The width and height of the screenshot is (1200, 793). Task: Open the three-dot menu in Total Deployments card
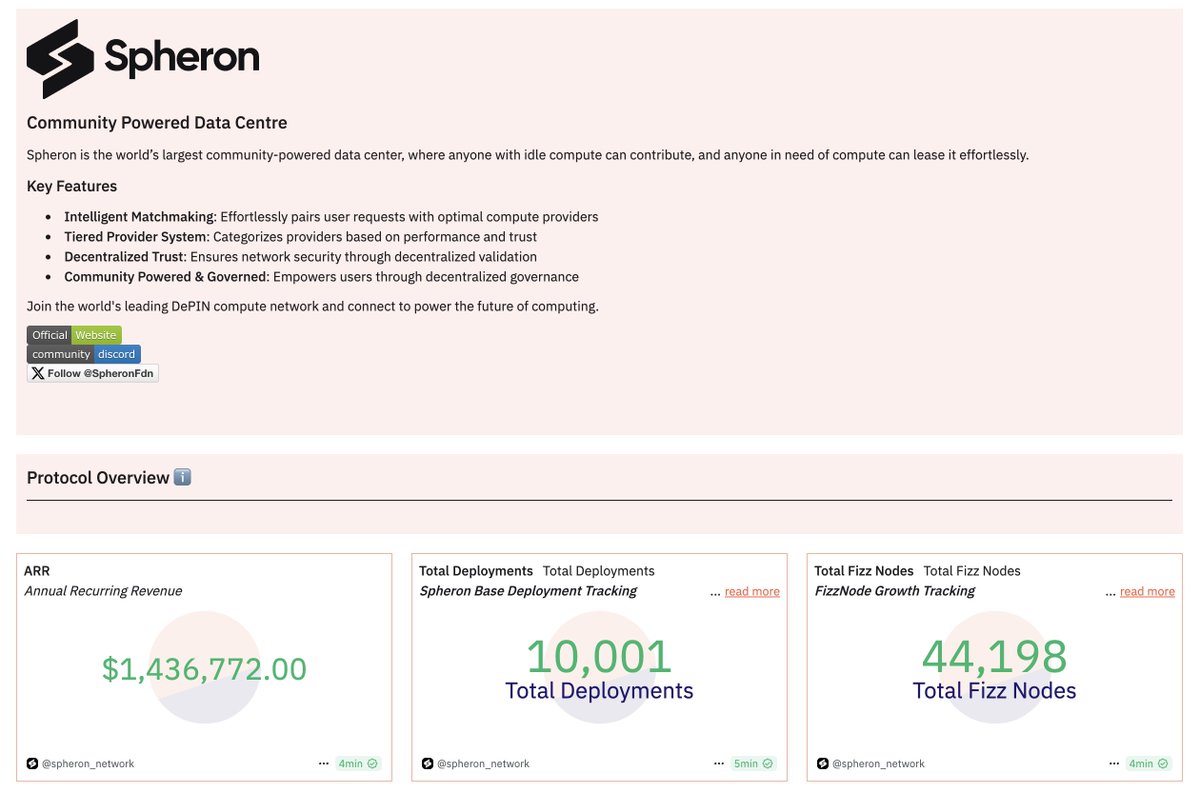click(719, 763)
